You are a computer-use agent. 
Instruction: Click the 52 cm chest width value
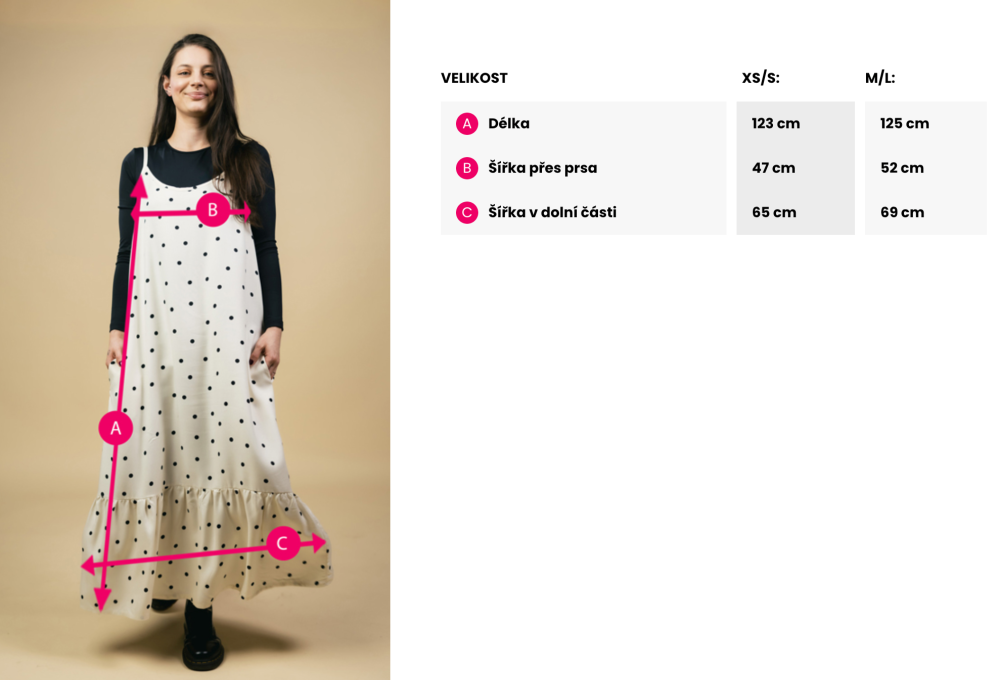pos(902,168)
